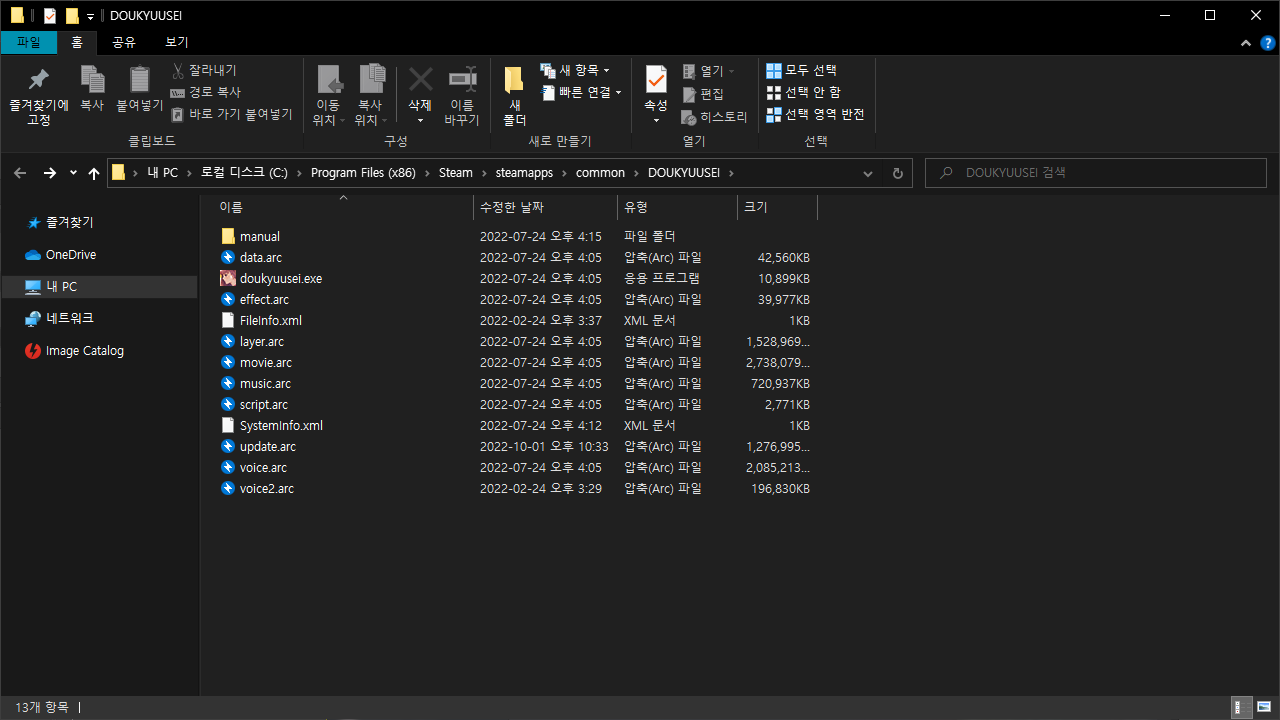Select the update.arc file
The width and height of the screenshot is (1280, 720).
point(268,447)
